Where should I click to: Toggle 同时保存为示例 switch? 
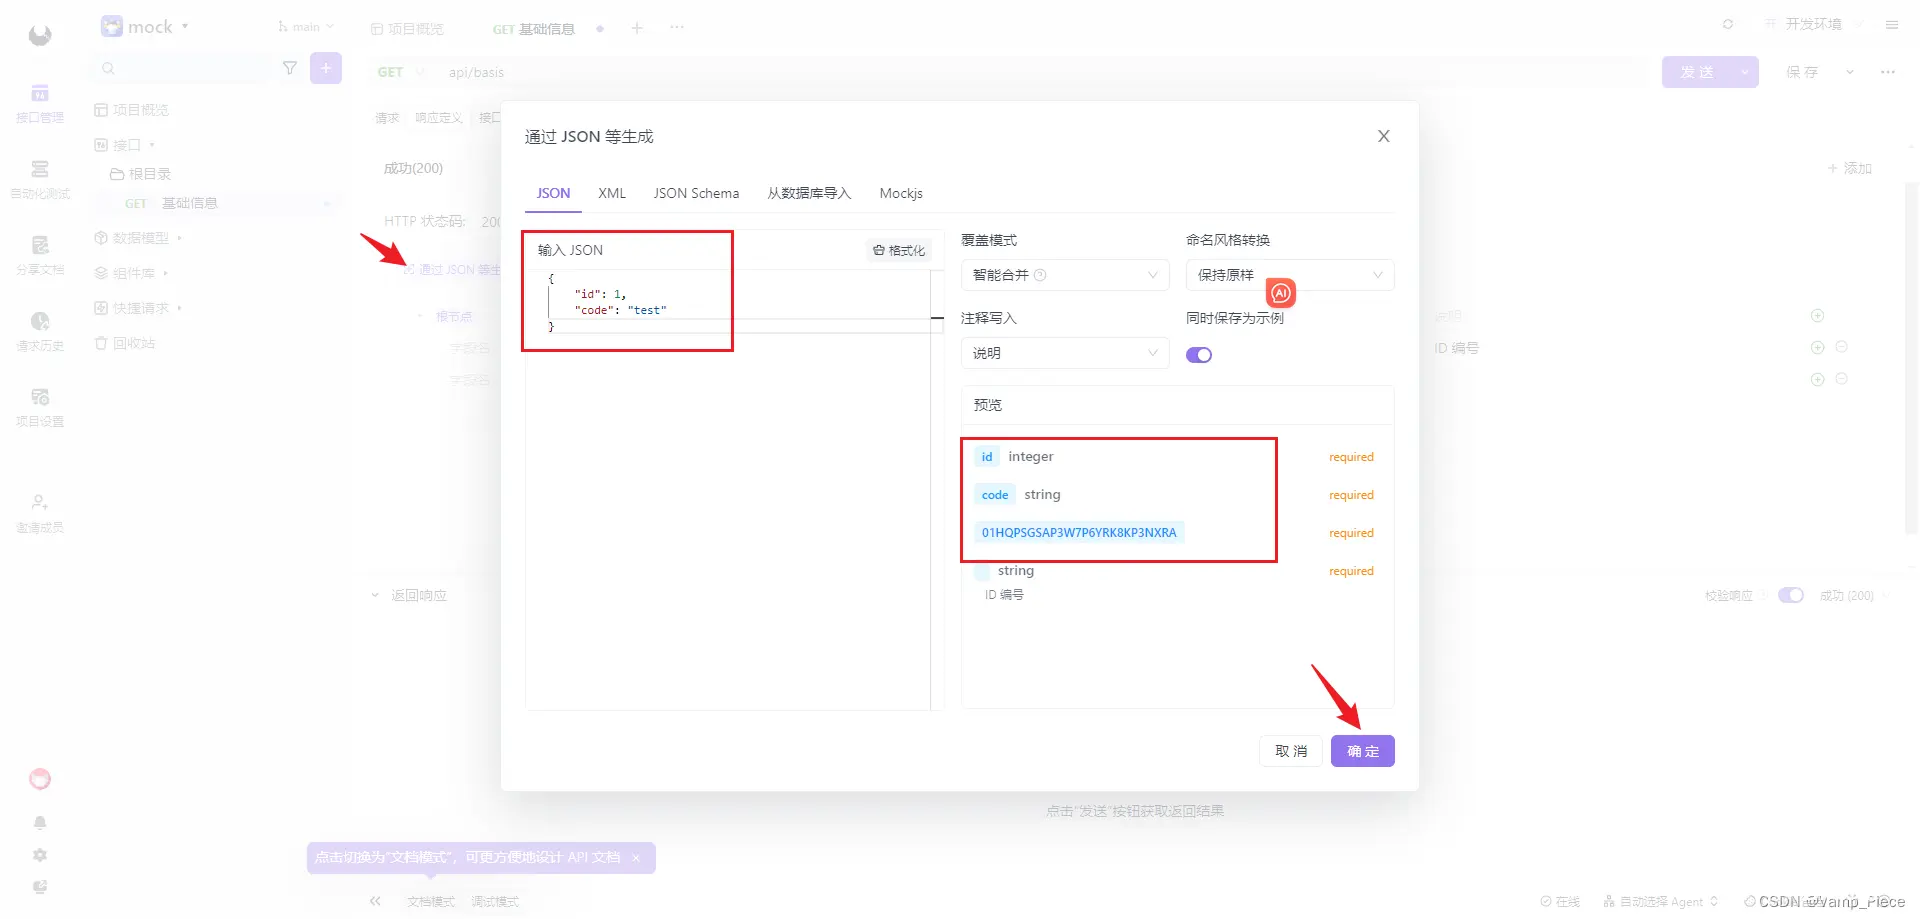(x=1199, y=355)
